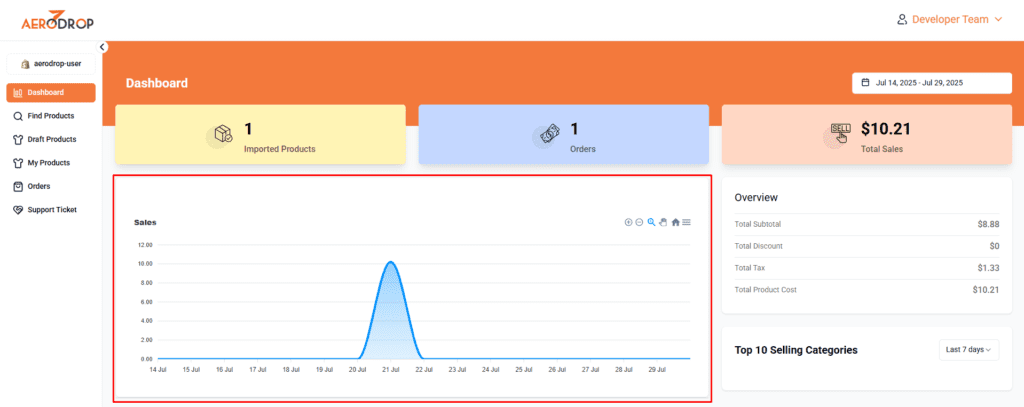Navigate to My Products page
The image size is (1024, 407).
(48, 163)
